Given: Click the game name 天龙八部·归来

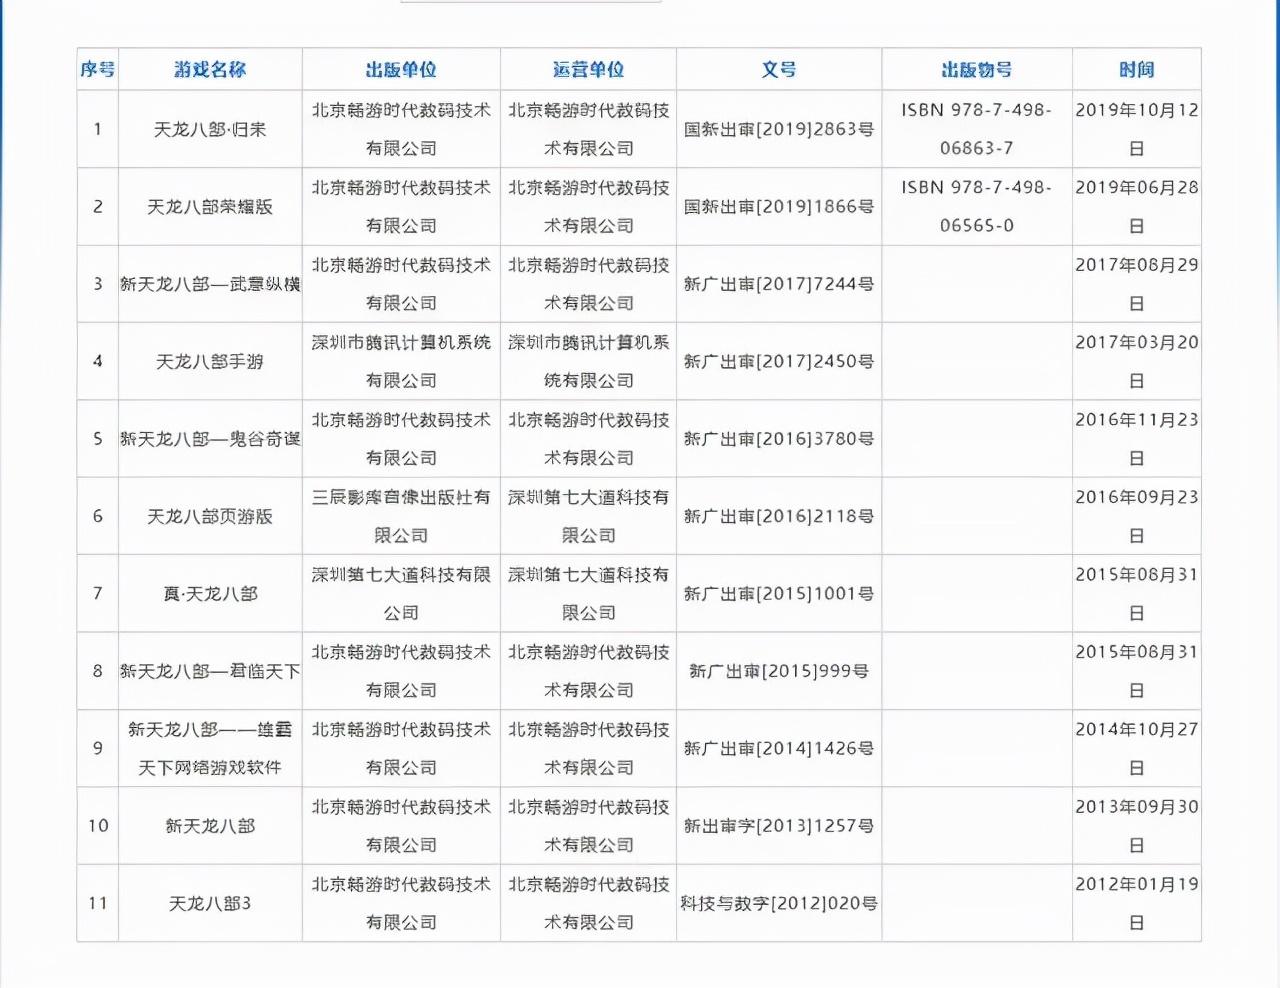Looking at the screenshot, I should [x=210, y=129].
